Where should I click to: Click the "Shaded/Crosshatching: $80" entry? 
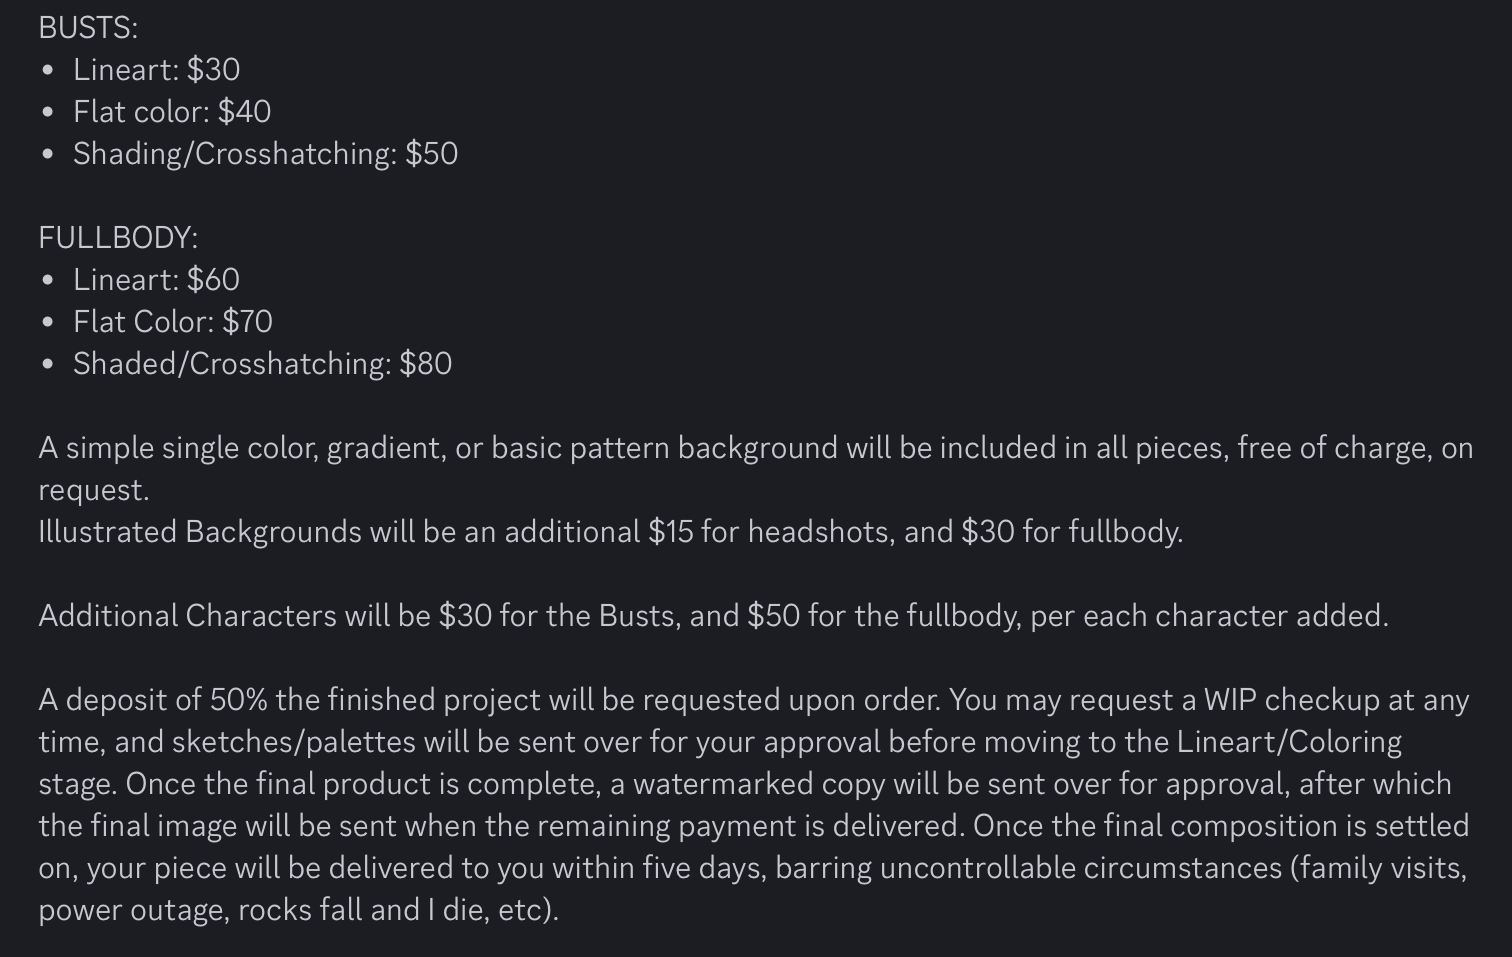click(262, 364)
